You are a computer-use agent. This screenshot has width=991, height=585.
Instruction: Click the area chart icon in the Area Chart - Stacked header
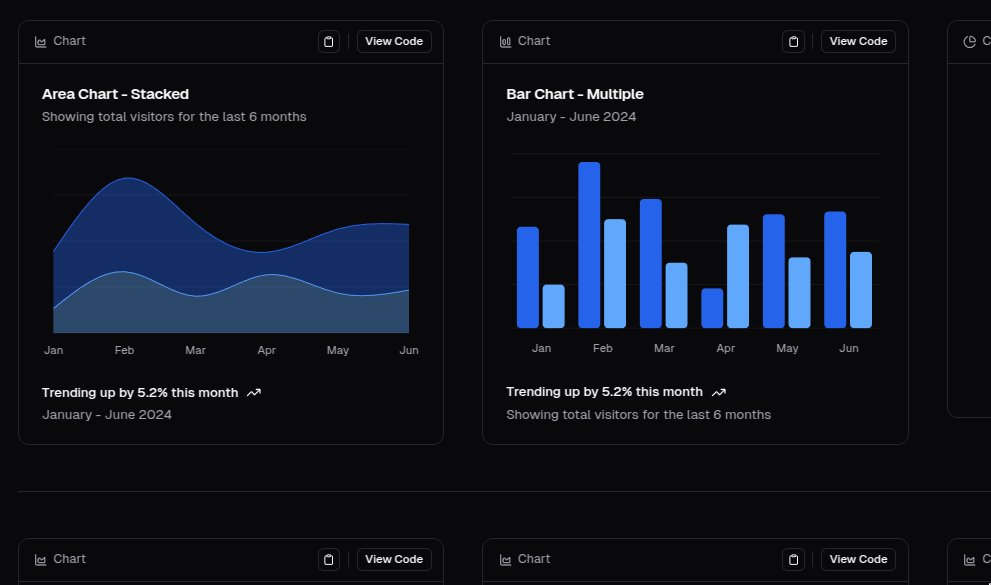tap(41, 42)
